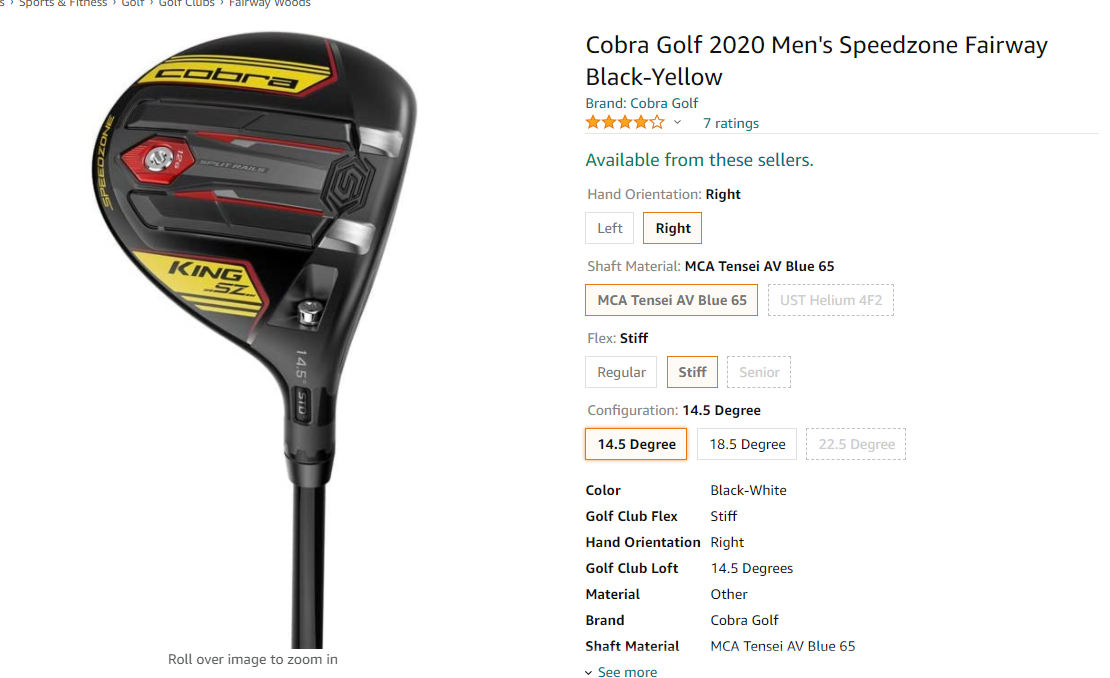The height and width of the screenshot is (678, 1110).
Task: Pick the Senior flex option
Action: pyautogui.click(x=759, y=372)
